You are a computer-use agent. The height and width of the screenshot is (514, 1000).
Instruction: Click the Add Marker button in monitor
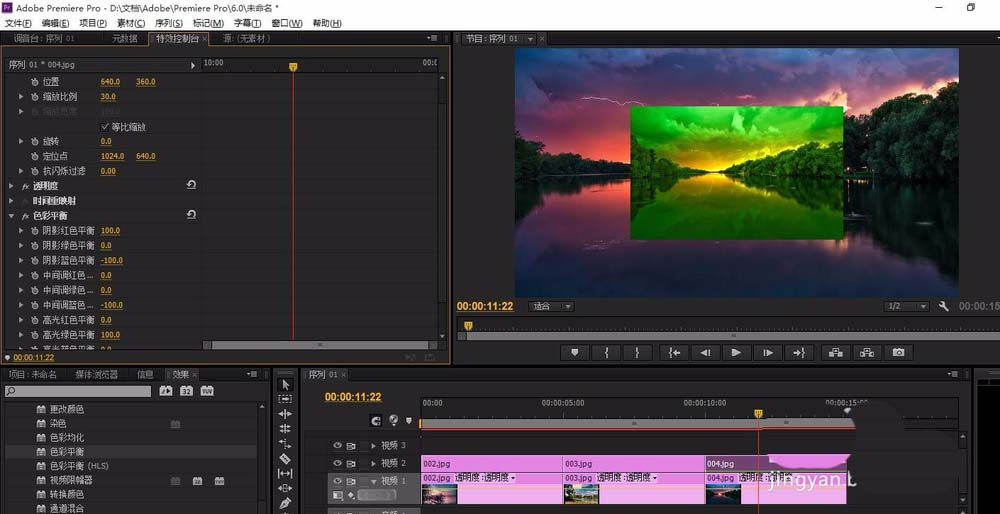[575, 353]
